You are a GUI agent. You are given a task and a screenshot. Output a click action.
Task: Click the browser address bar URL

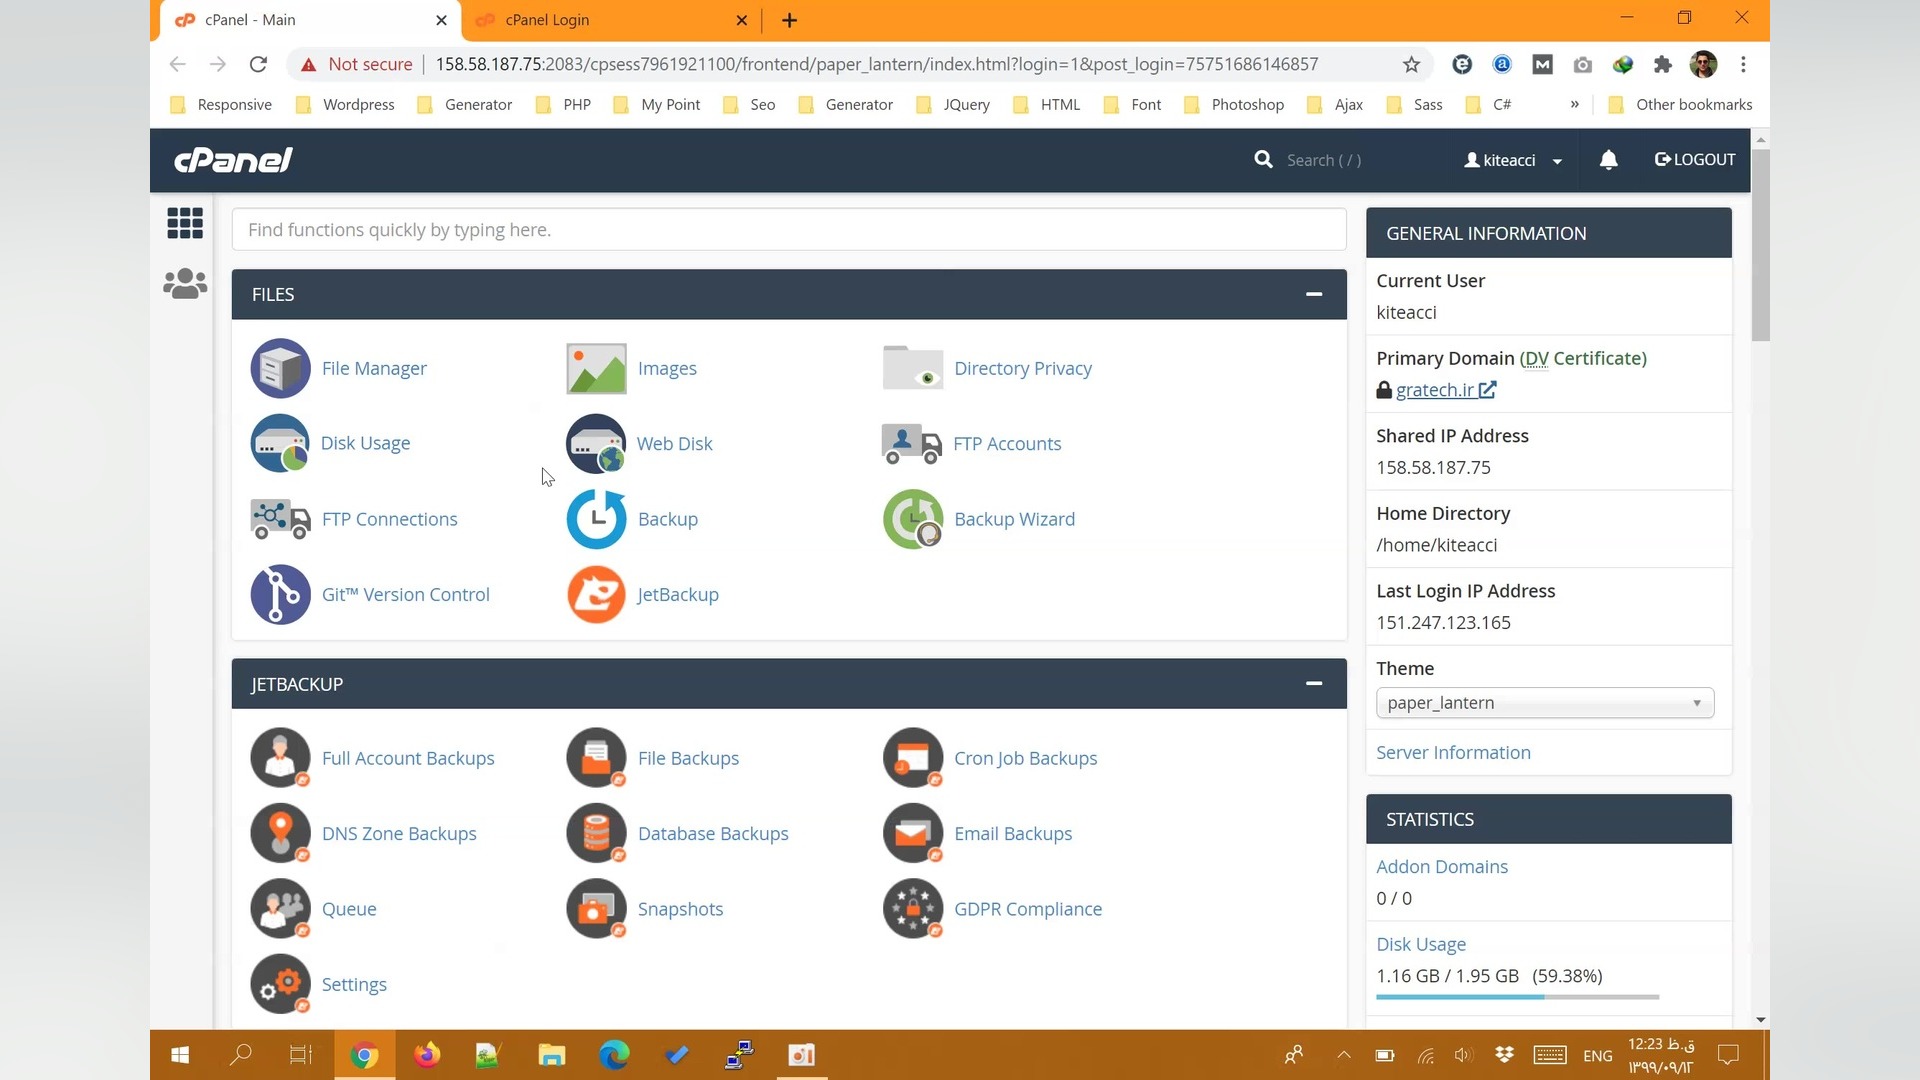(877, 64)
